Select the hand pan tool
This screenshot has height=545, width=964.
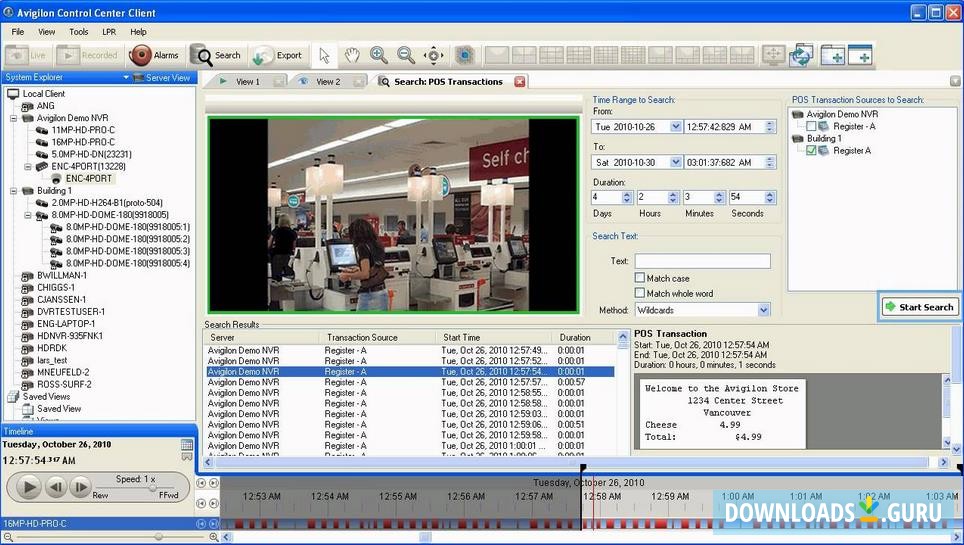tap(352, 55)
